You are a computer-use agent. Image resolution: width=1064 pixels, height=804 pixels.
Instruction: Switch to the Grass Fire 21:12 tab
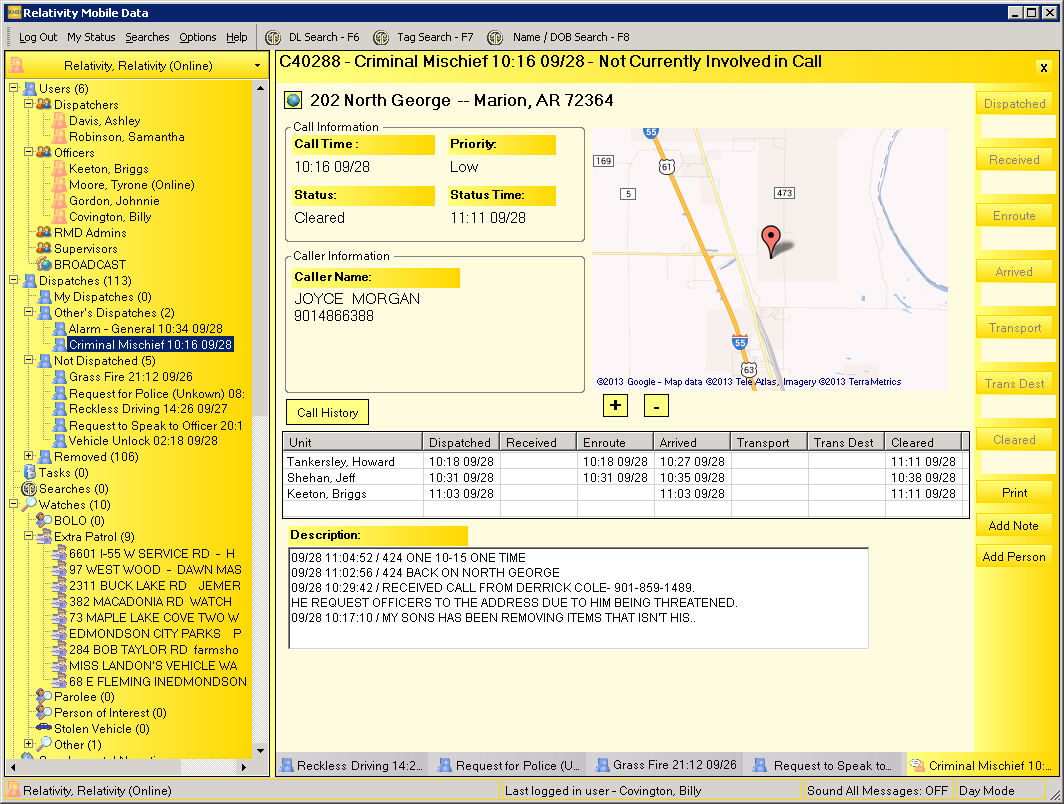666,765
